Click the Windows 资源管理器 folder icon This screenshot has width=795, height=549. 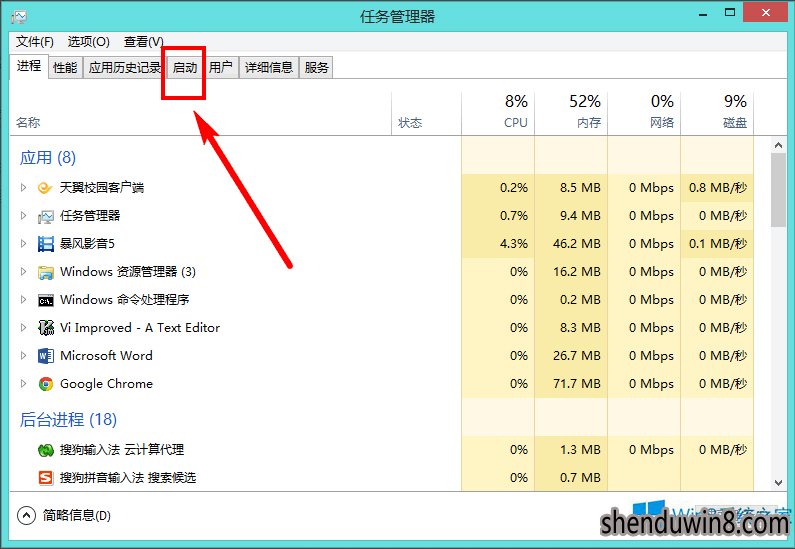[46, 272]
